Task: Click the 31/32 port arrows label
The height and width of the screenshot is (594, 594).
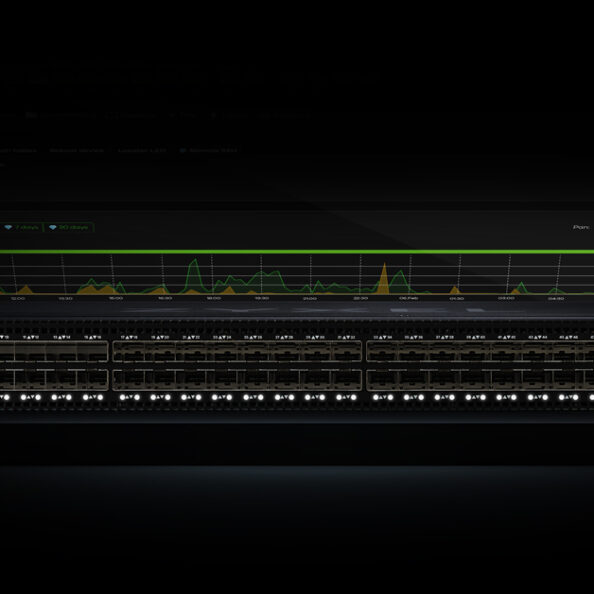Action: click(x=346, y=337)
